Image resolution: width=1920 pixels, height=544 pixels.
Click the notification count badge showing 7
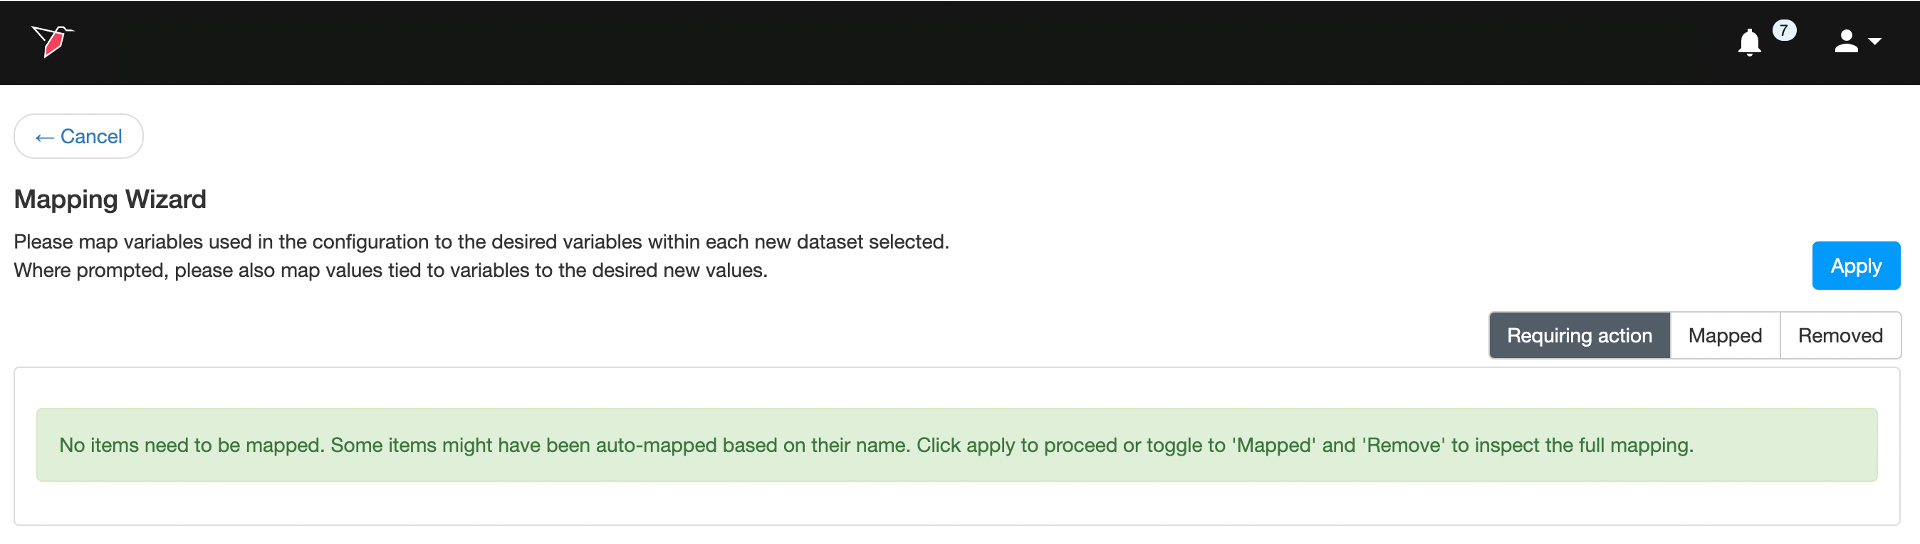[x=1784, y=30]
